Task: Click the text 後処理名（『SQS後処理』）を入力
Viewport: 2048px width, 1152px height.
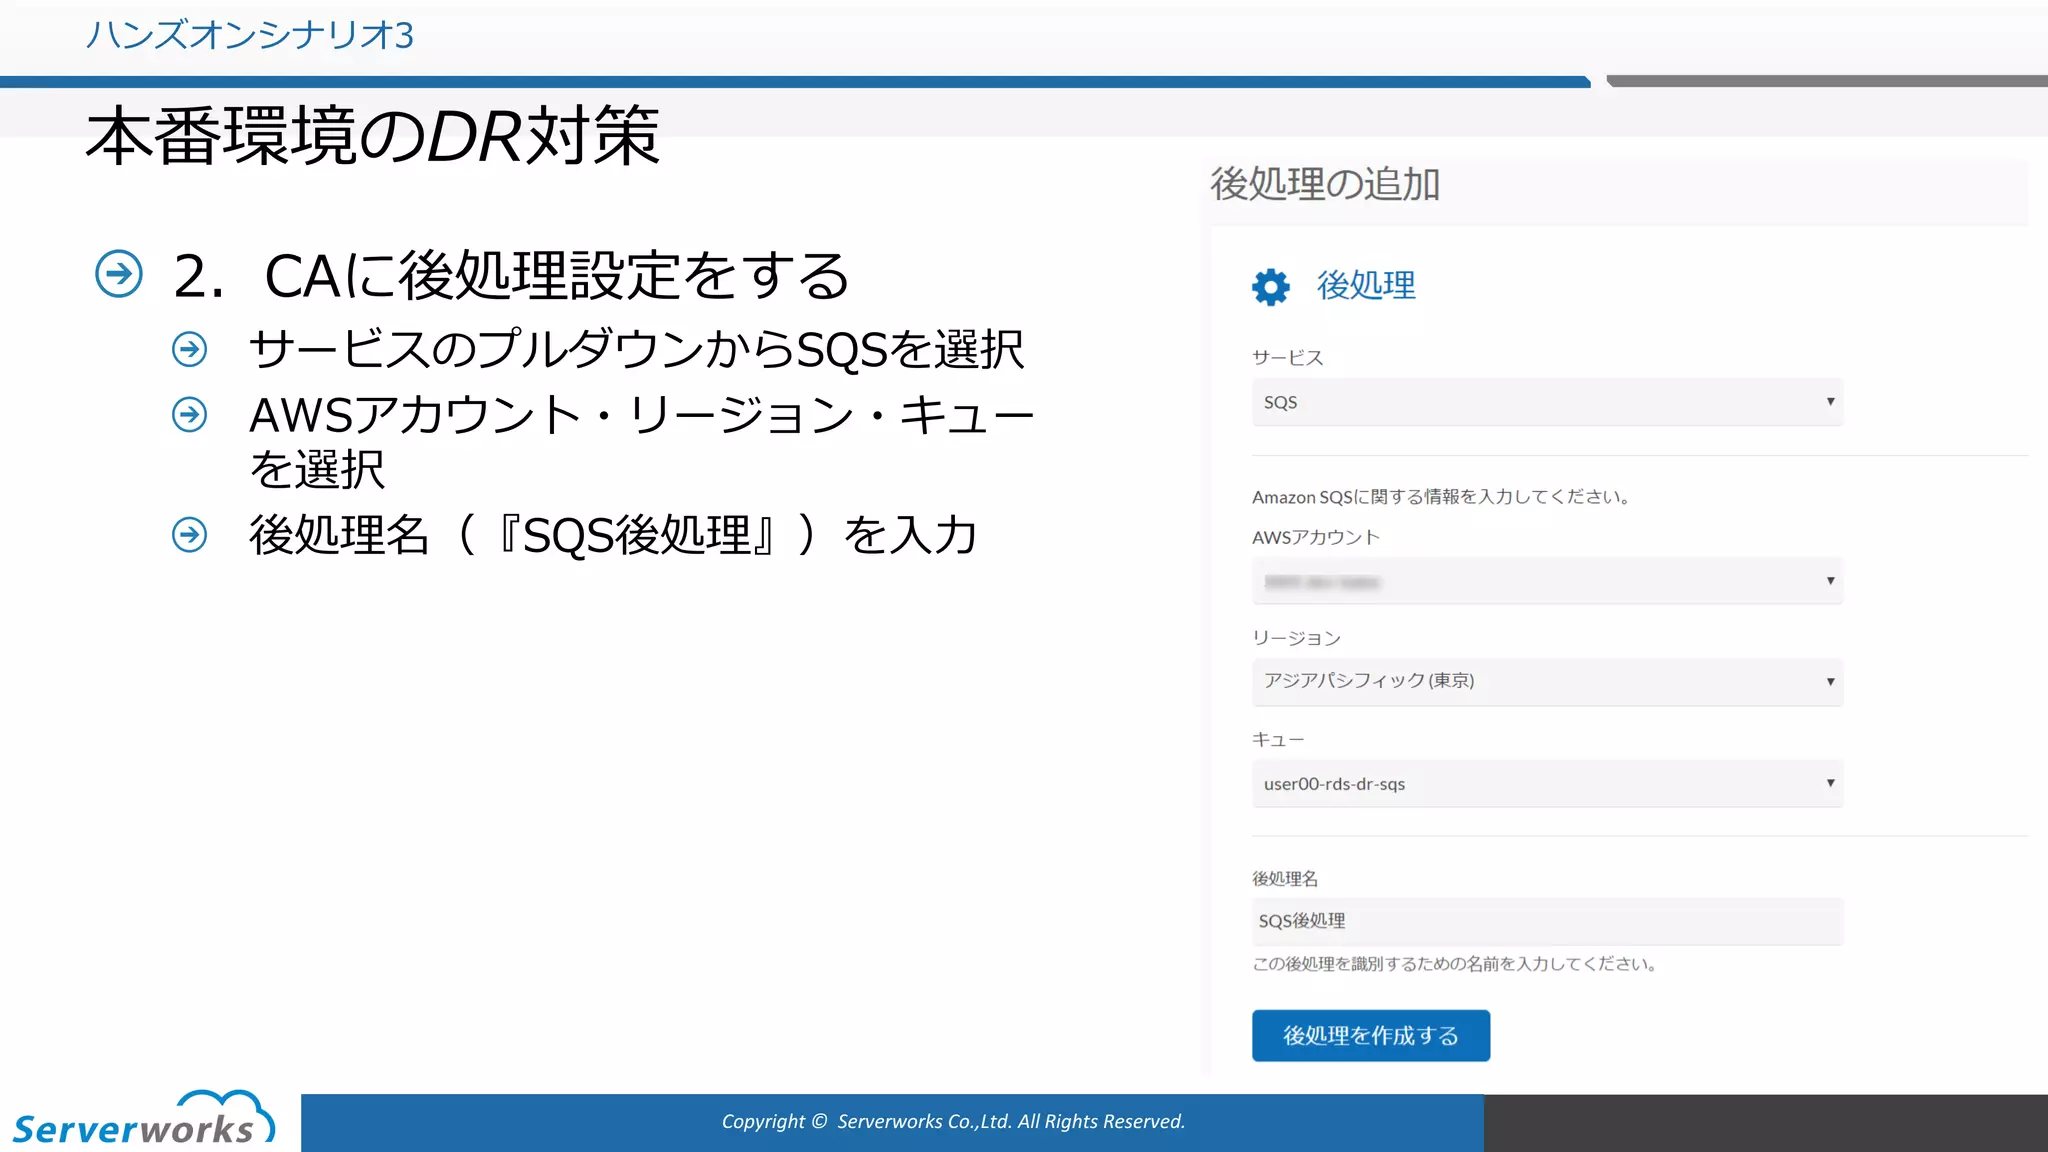Action: [x=613, y=535]
